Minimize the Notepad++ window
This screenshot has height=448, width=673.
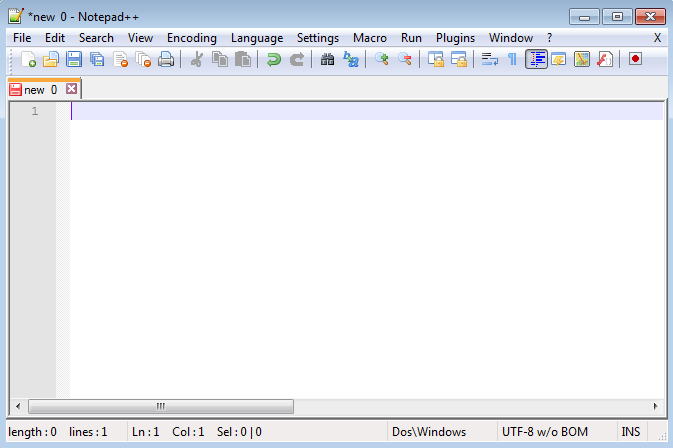(x=584, y=17)
